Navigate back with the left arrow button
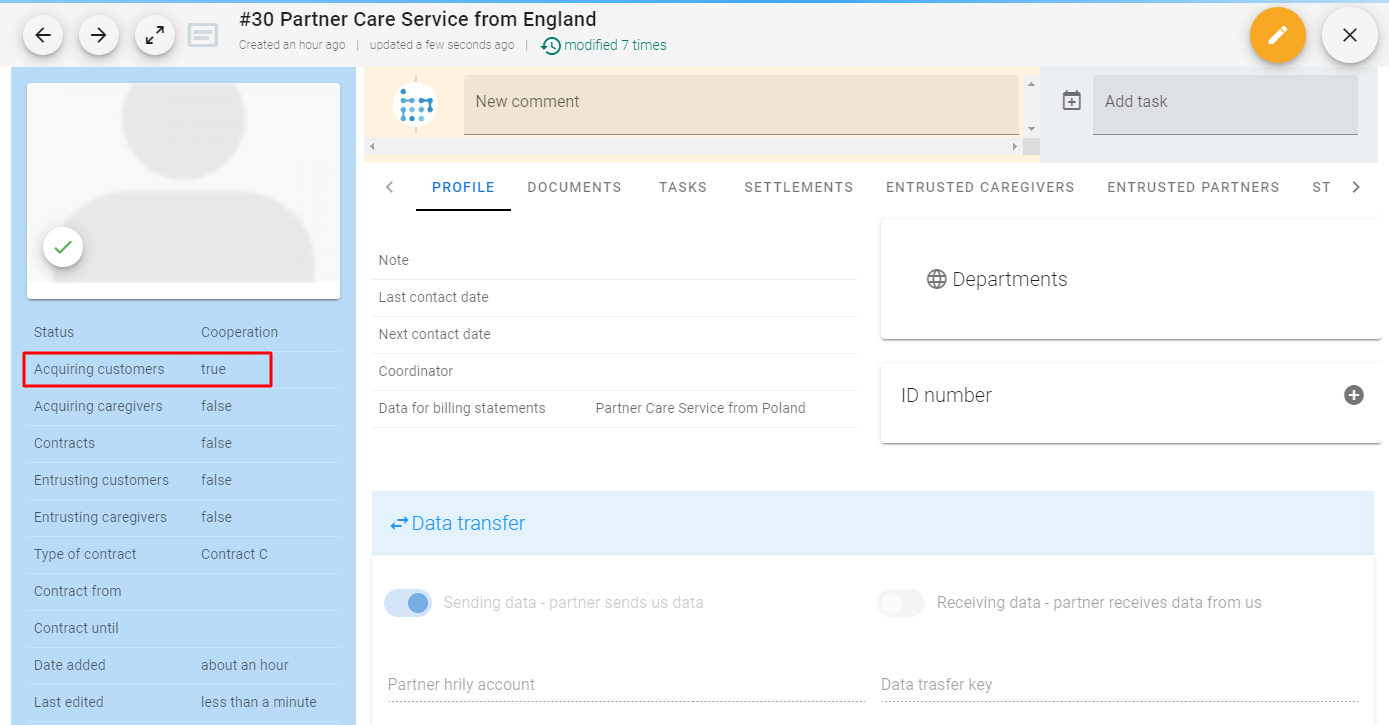1389x725 pixels. [43, 34]
